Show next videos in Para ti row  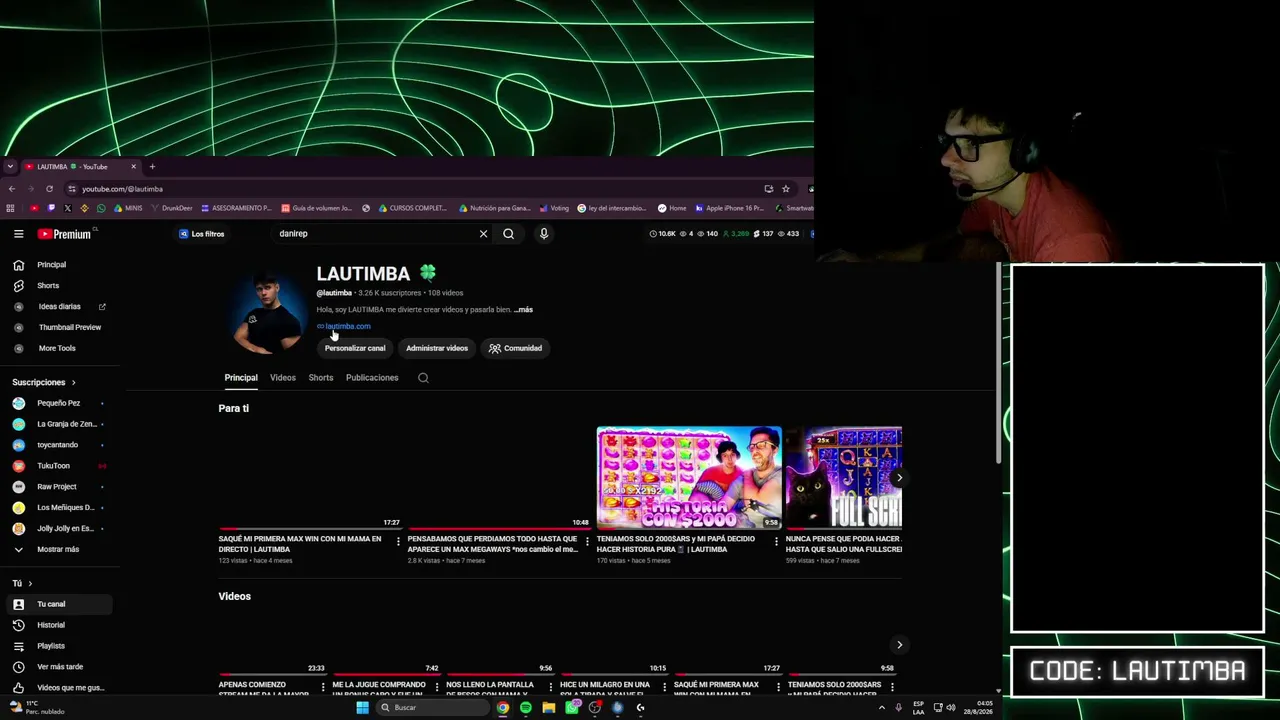click(x=899, y=478)
